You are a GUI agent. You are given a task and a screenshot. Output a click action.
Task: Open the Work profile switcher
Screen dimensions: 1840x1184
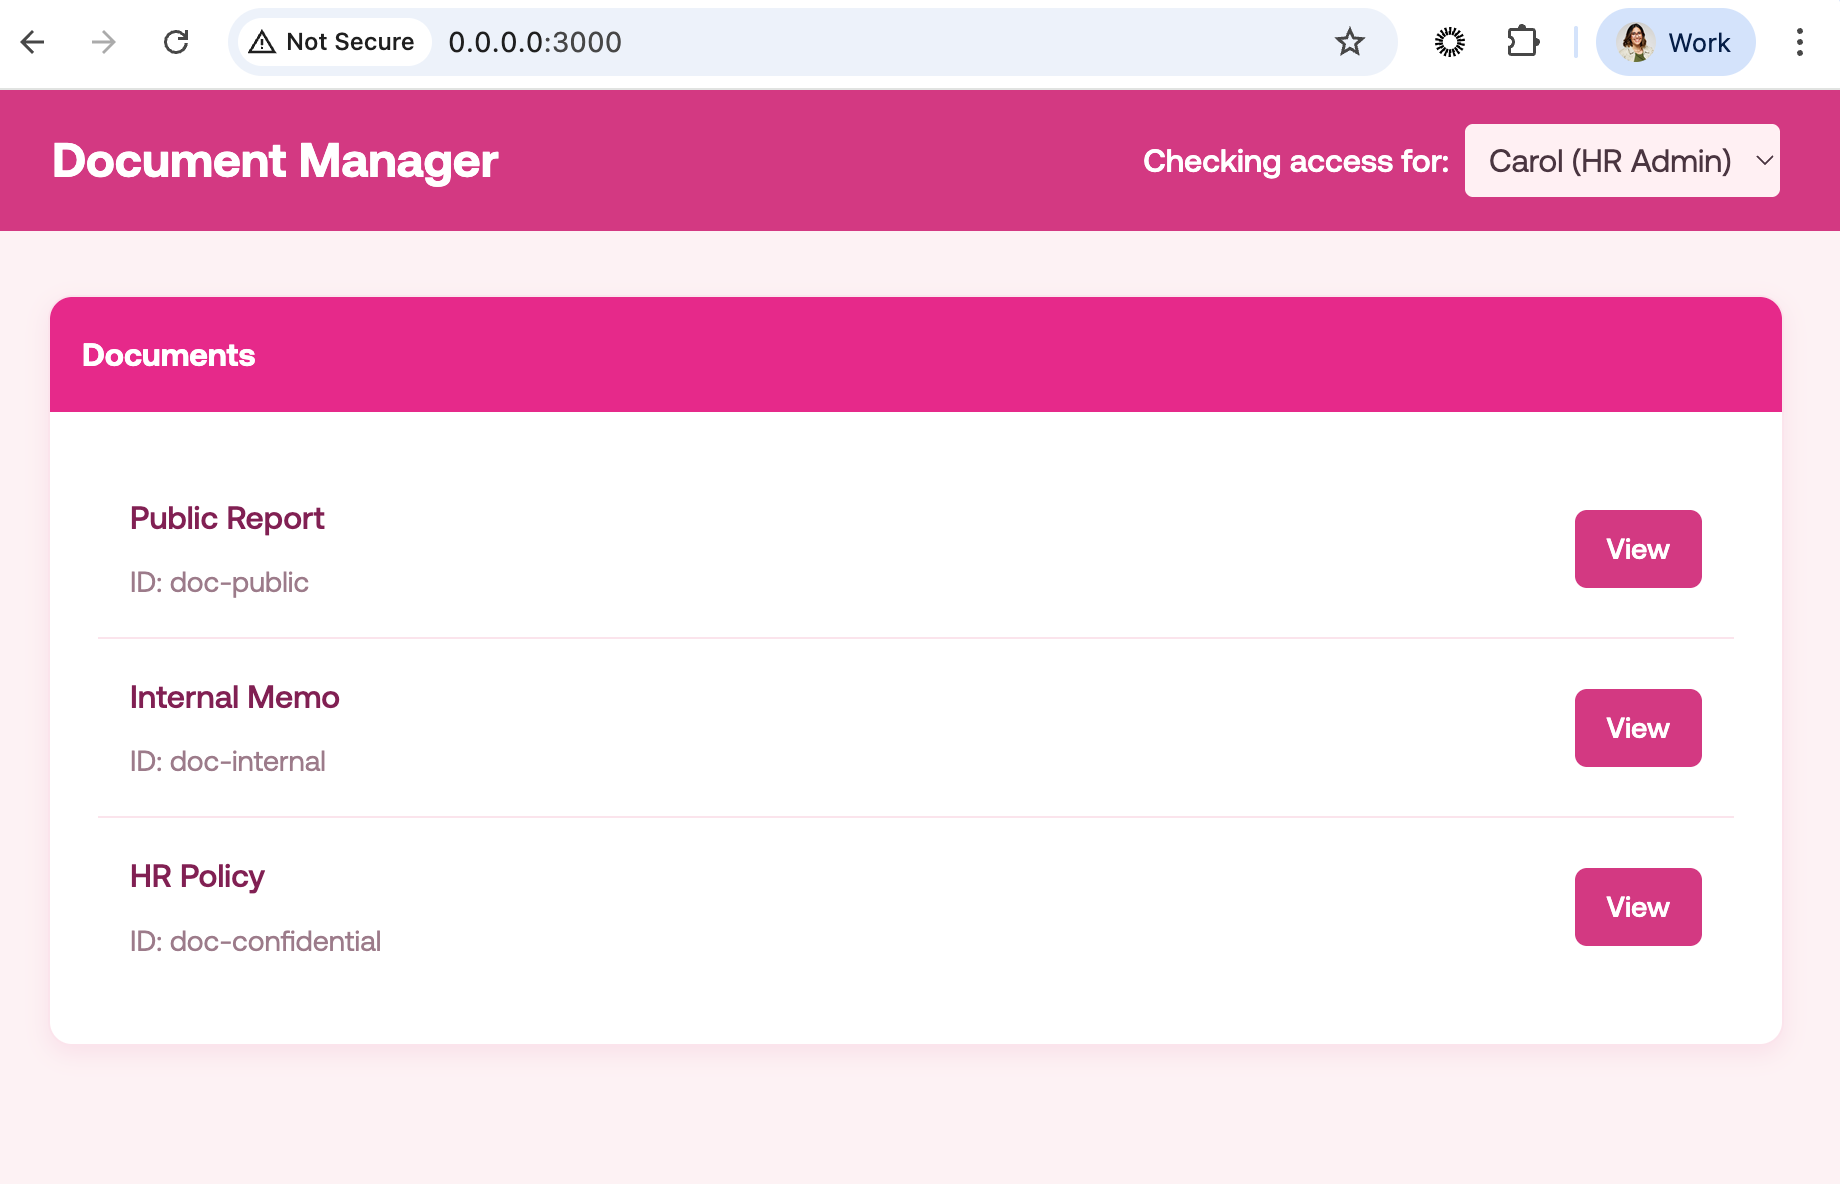click(1675, 42)
